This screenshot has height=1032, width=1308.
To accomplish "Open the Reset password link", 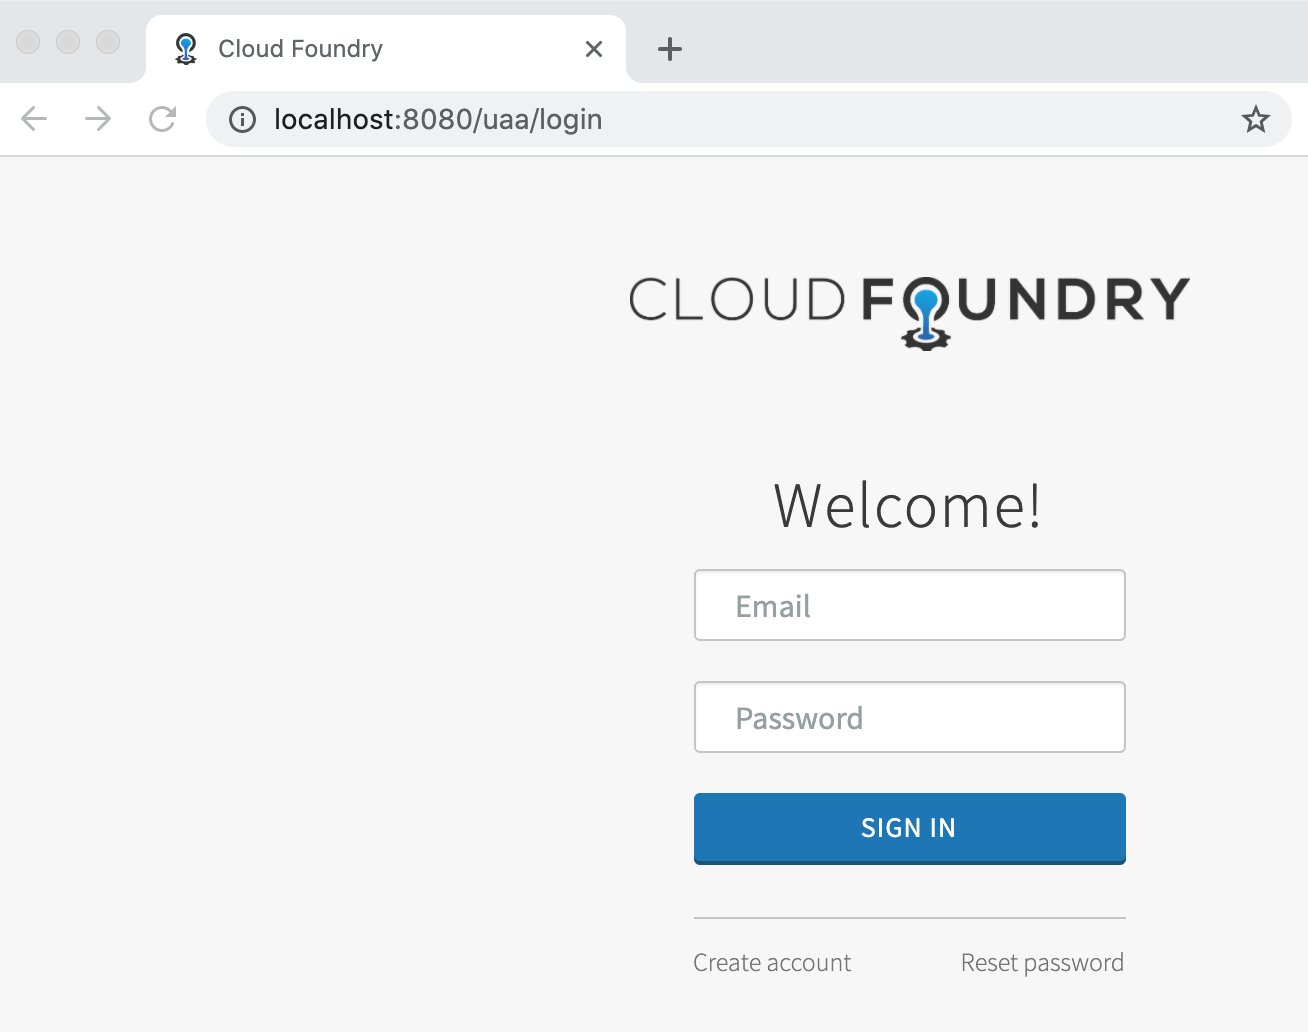I will point(1042,963).
